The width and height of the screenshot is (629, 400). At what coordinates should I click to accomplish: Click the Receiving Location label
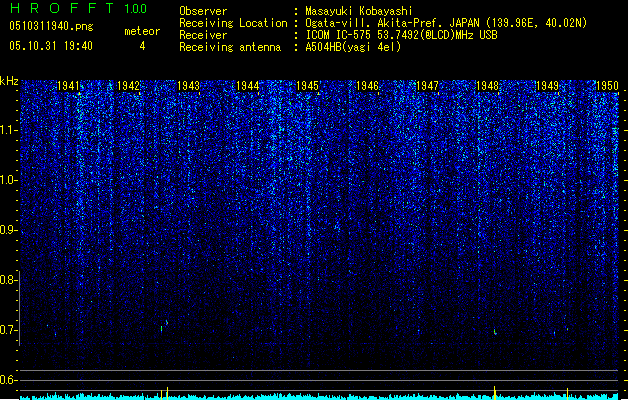(x=233, y=23)
